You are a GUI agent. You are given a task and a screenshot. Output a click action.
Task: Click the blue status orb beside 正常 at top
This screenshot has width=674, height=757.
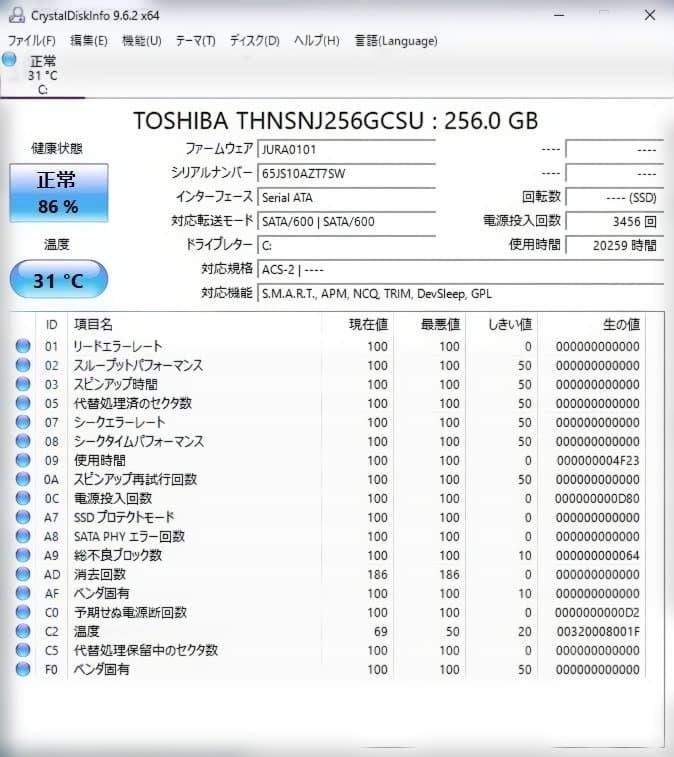9,60
